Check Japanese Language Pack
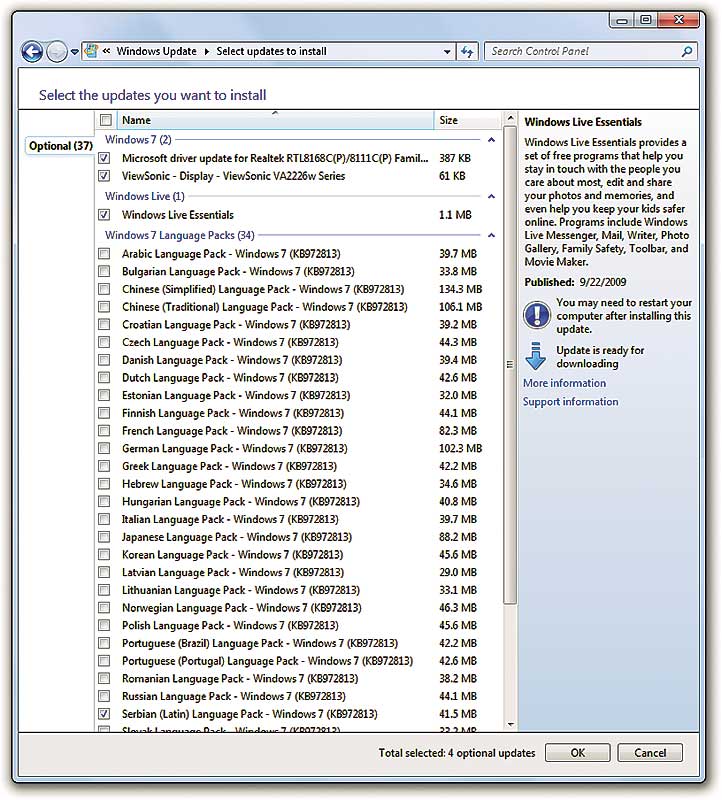The image size is (722, 800). click(104, 537)
